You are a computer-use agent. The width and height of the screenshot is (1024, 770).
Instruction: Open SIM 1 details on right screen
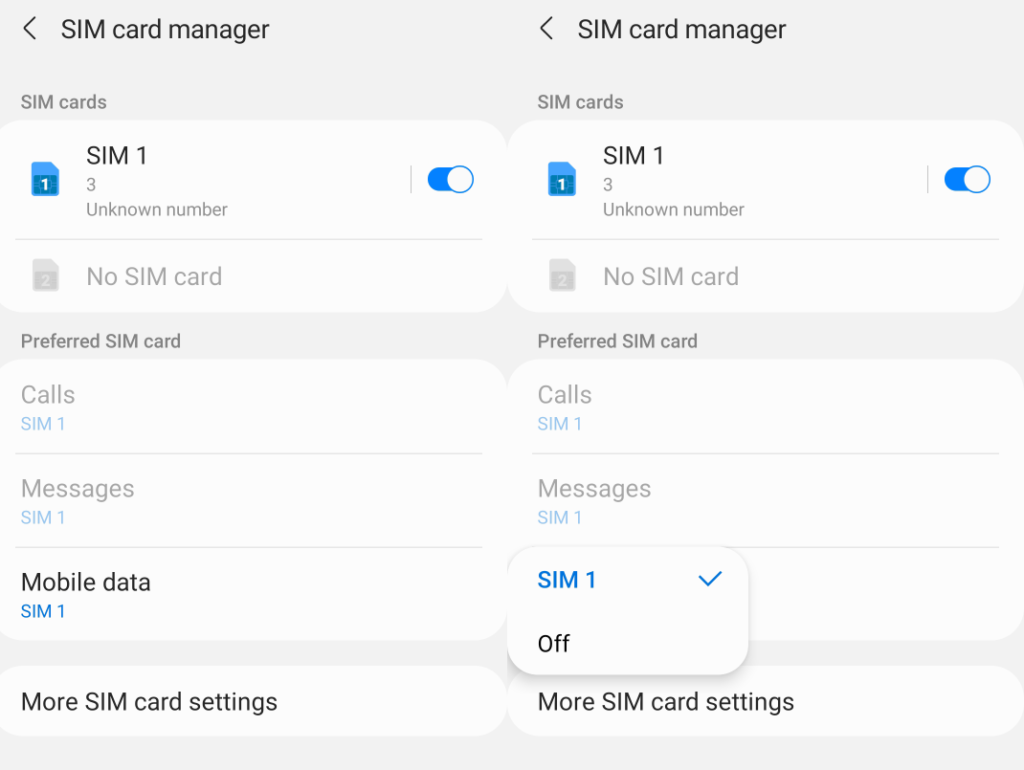tap(718, 180)
